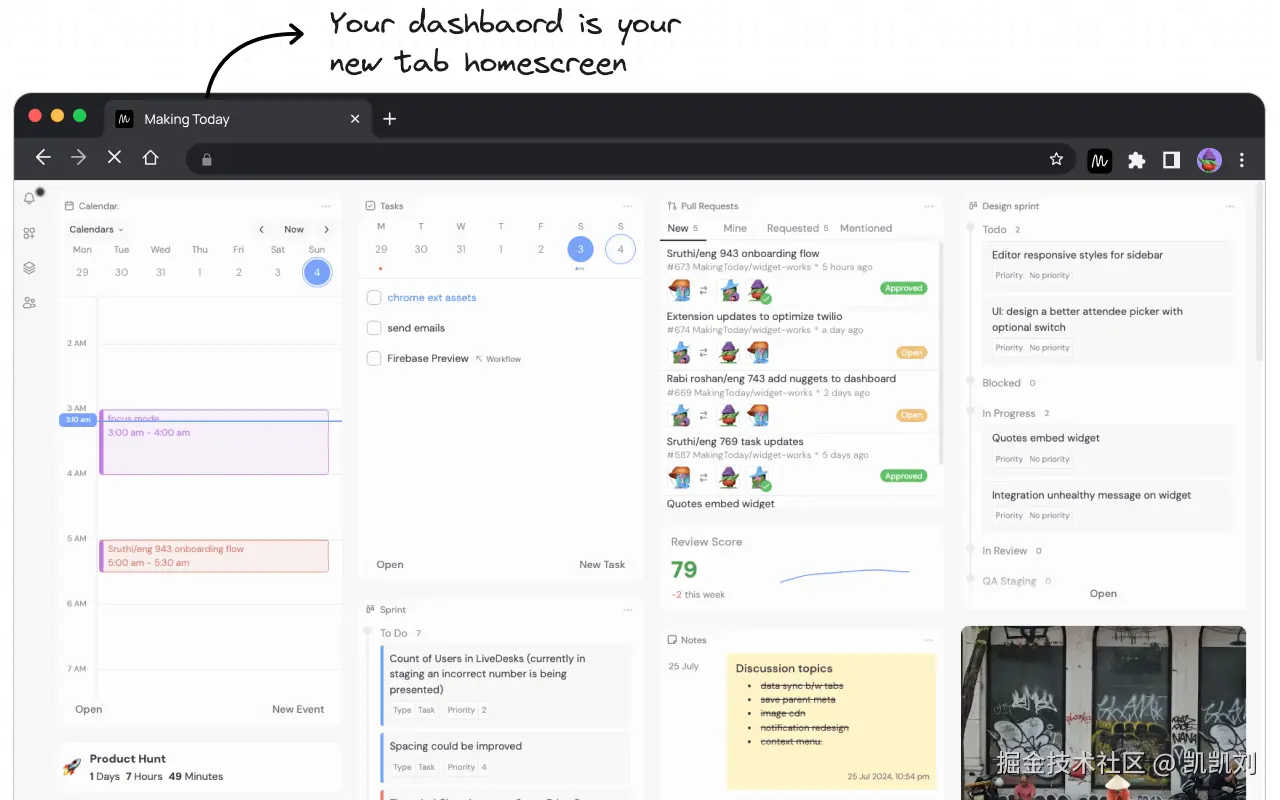Click the Making Today extension icon
The height and width of the screenshot is (800, 1280).
pos(1099,159)
